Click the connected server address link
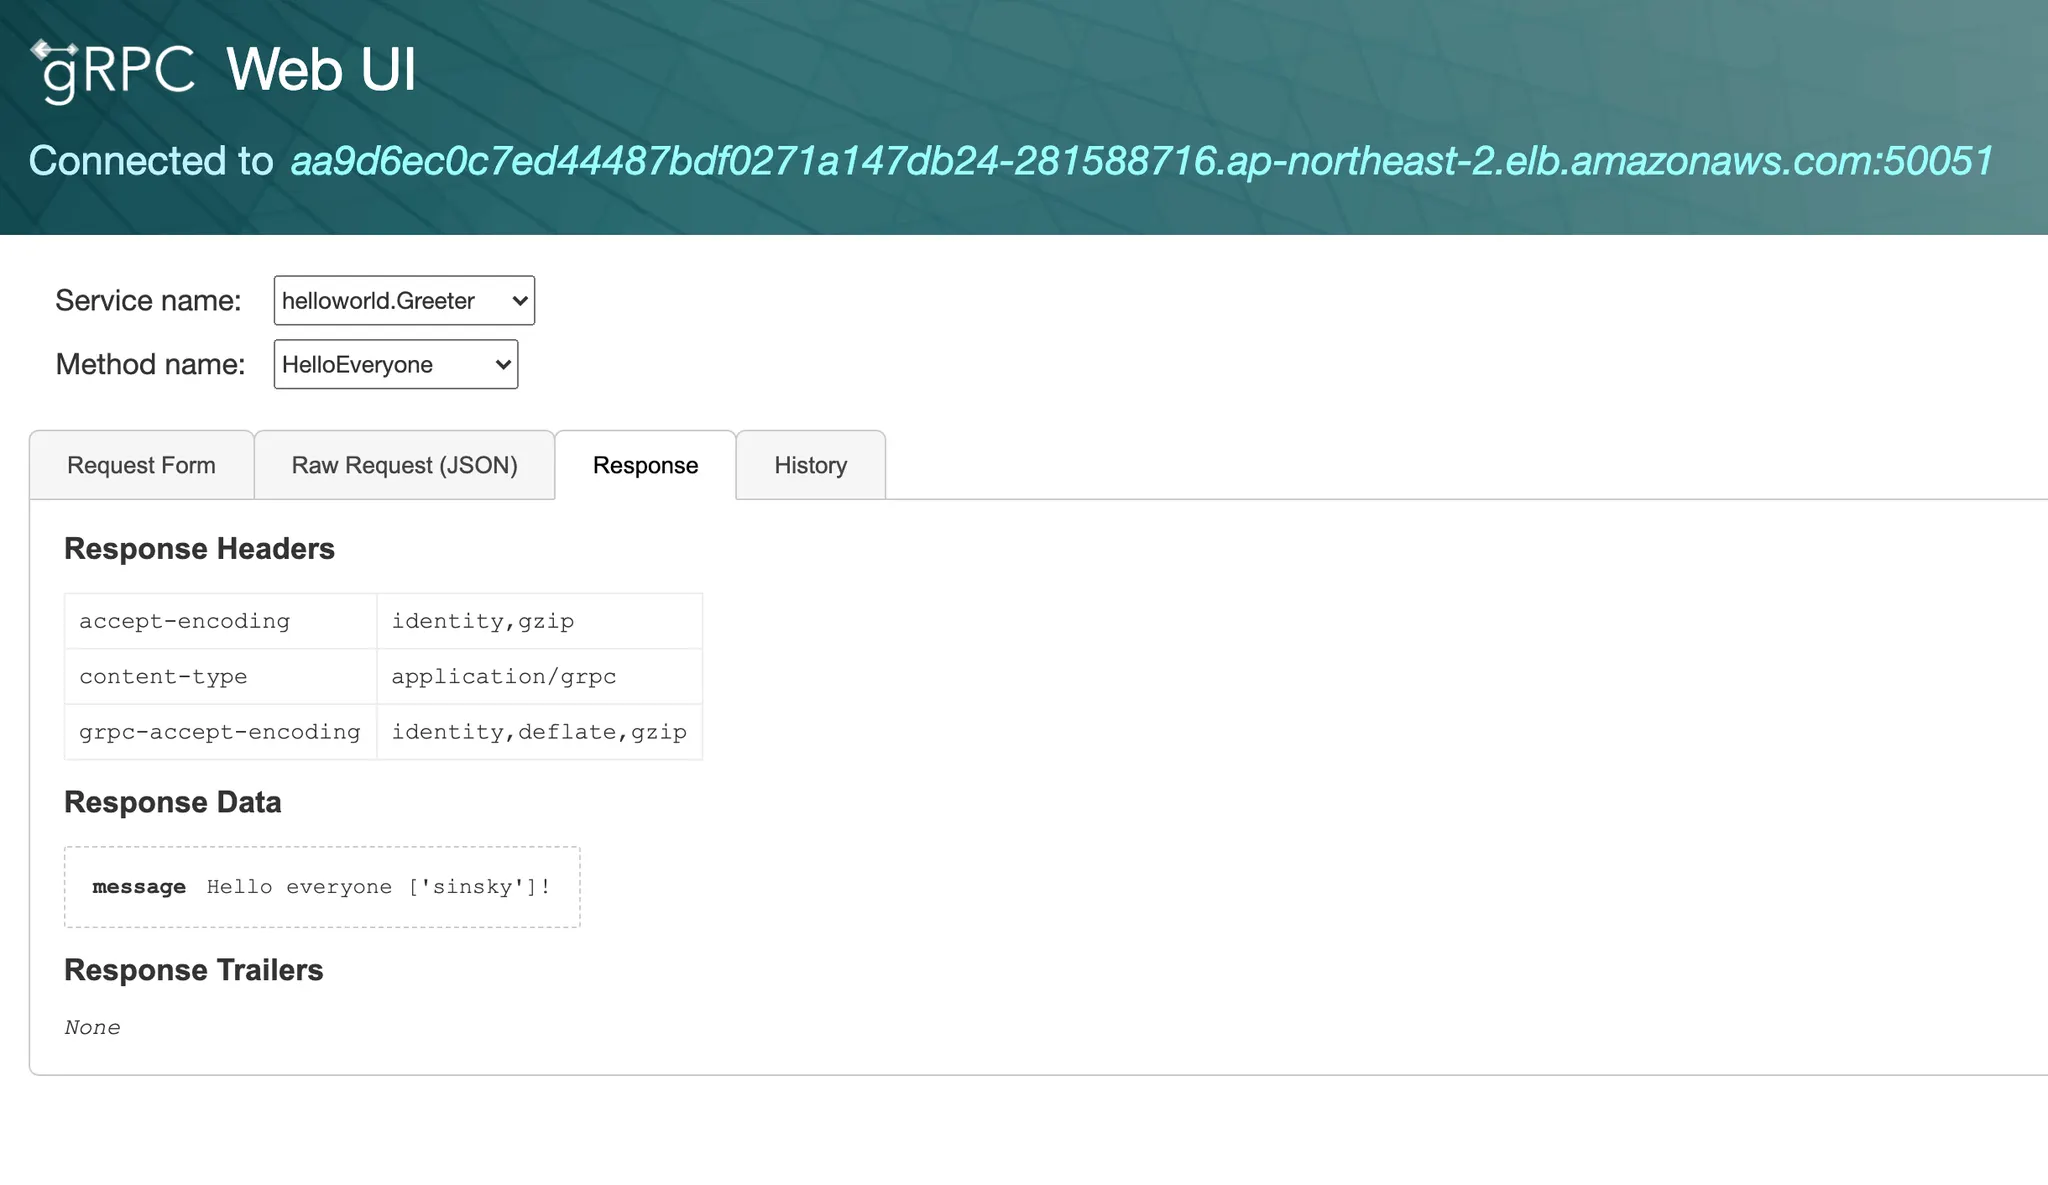 (1141, 161)
